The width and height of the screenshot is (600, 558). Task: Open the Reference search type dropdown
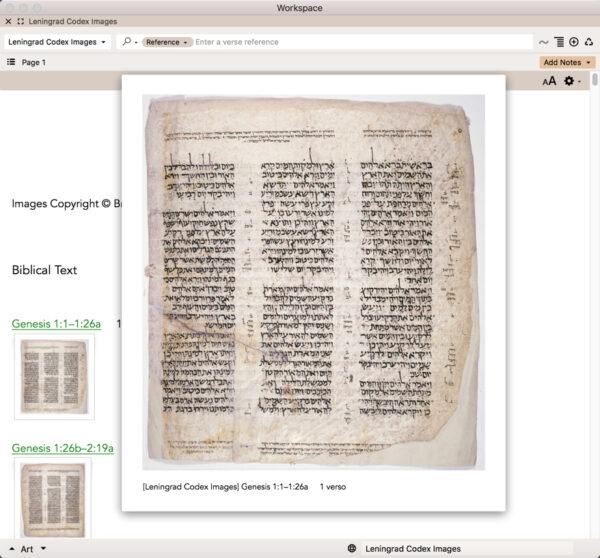click(x=166, y=42)
